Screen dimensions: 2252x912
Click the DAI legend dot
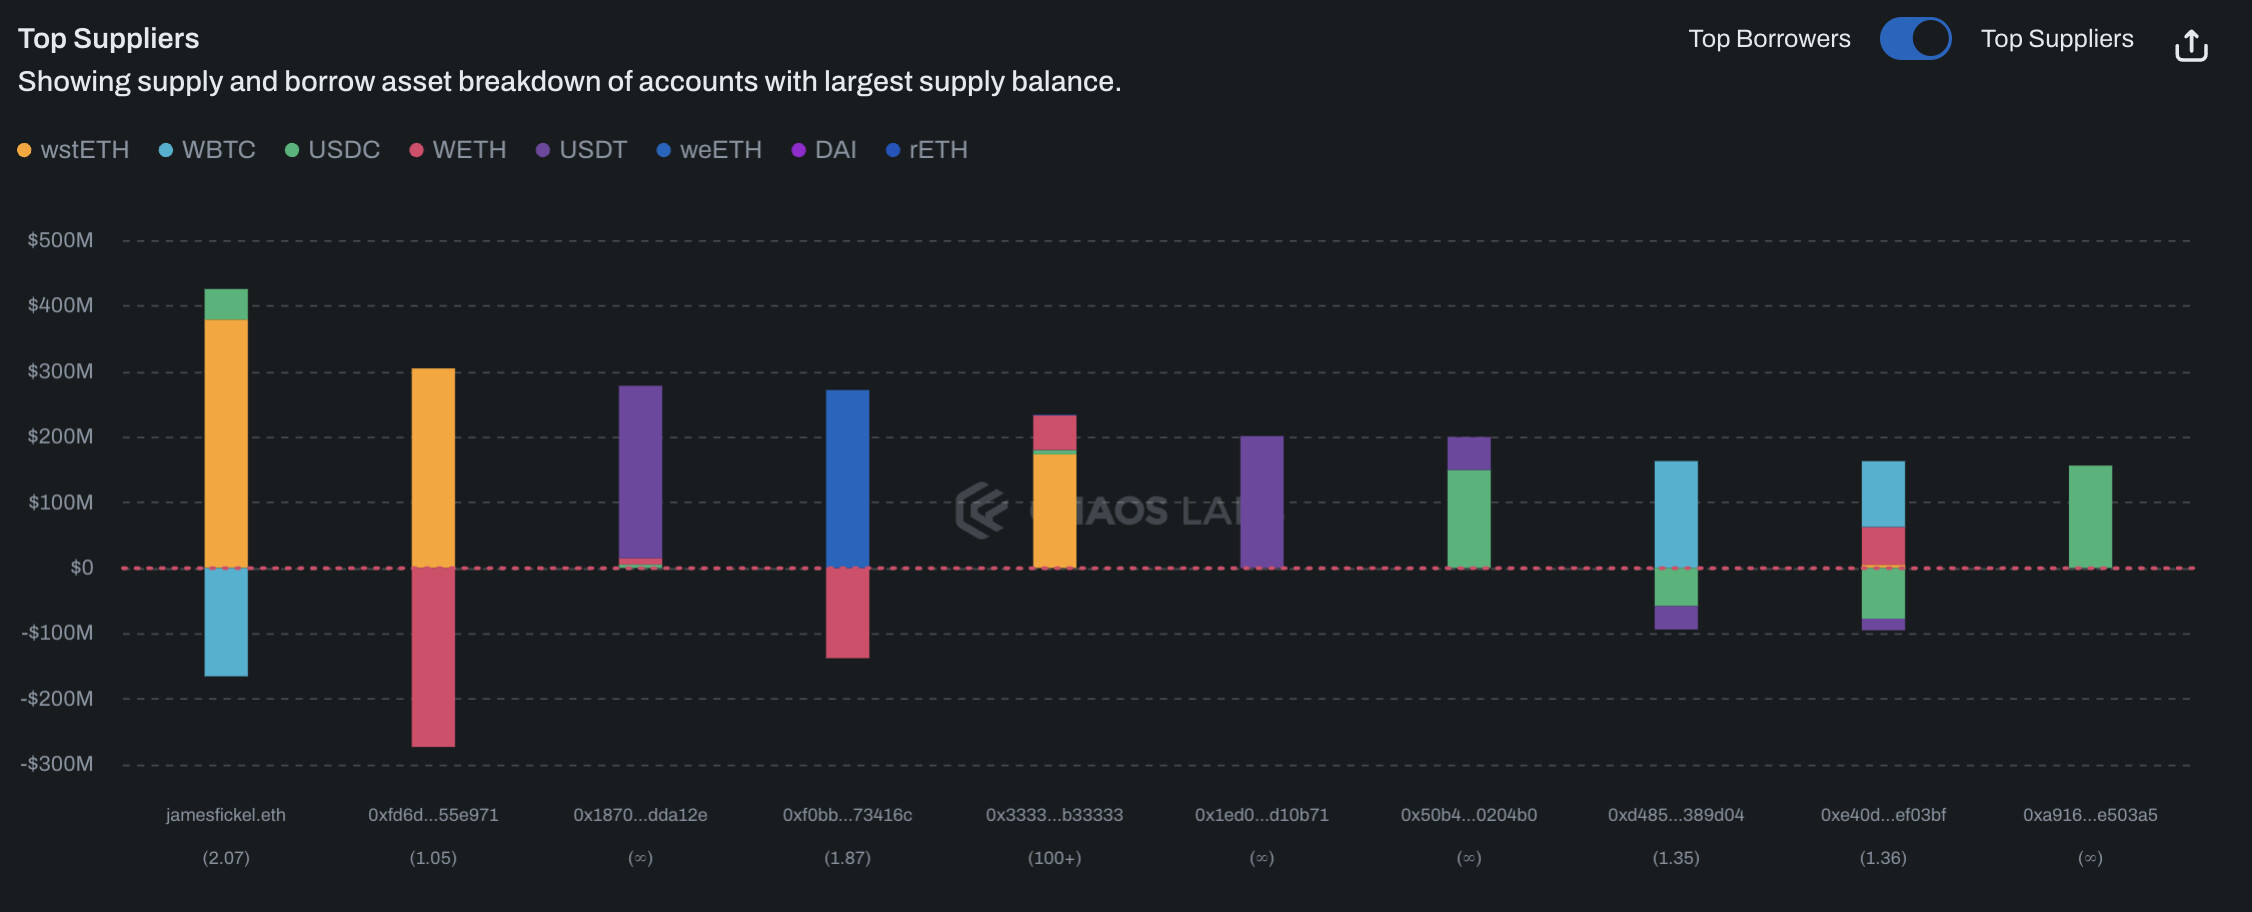coord(799,150)
